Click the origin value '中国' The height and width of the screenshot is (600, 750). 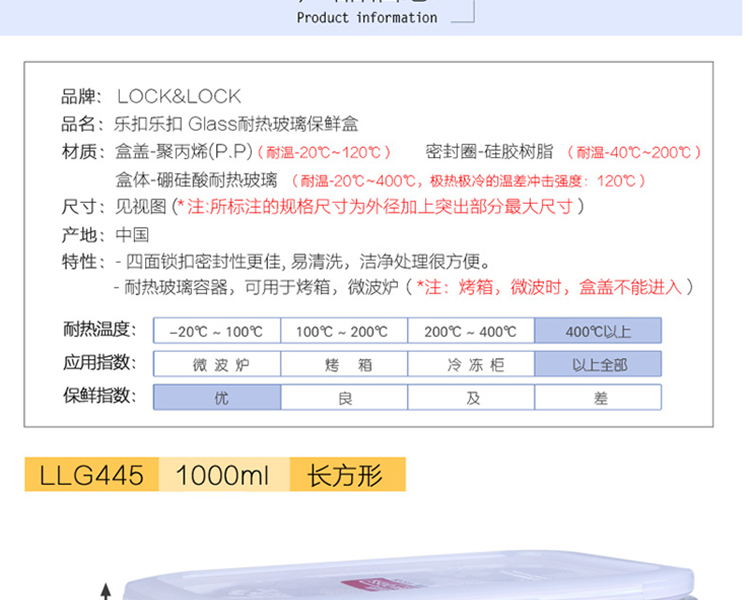[x=132, y=235]
